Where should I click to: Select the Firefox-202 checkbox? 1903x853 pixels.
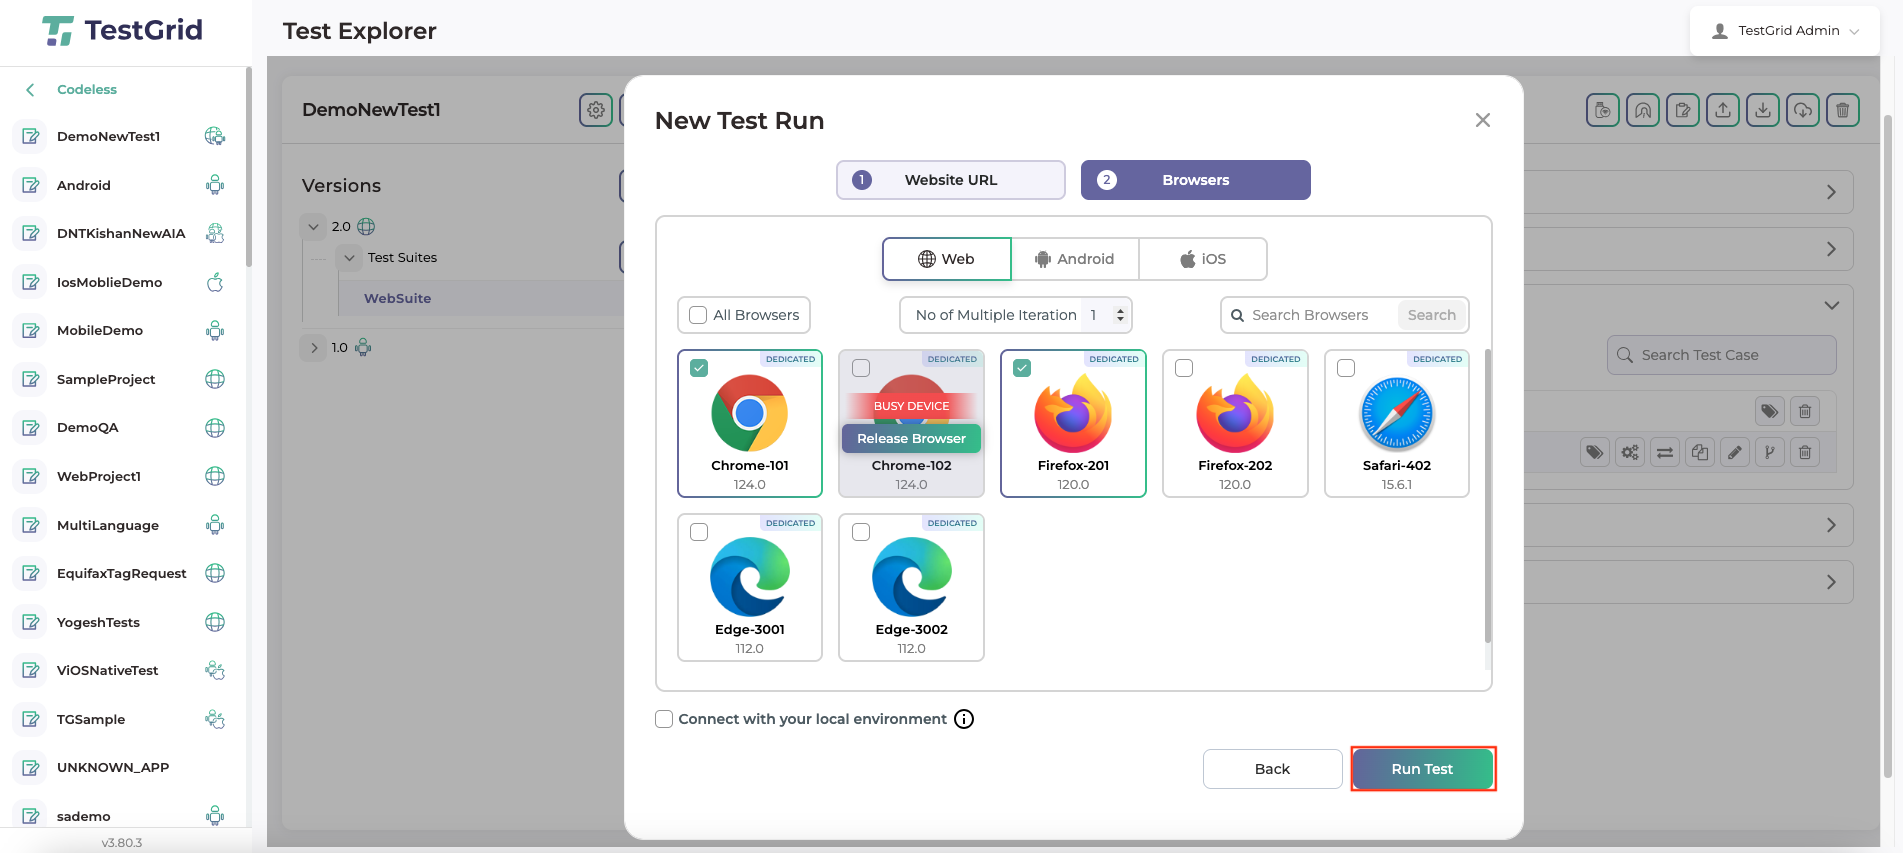(1184, 368)
